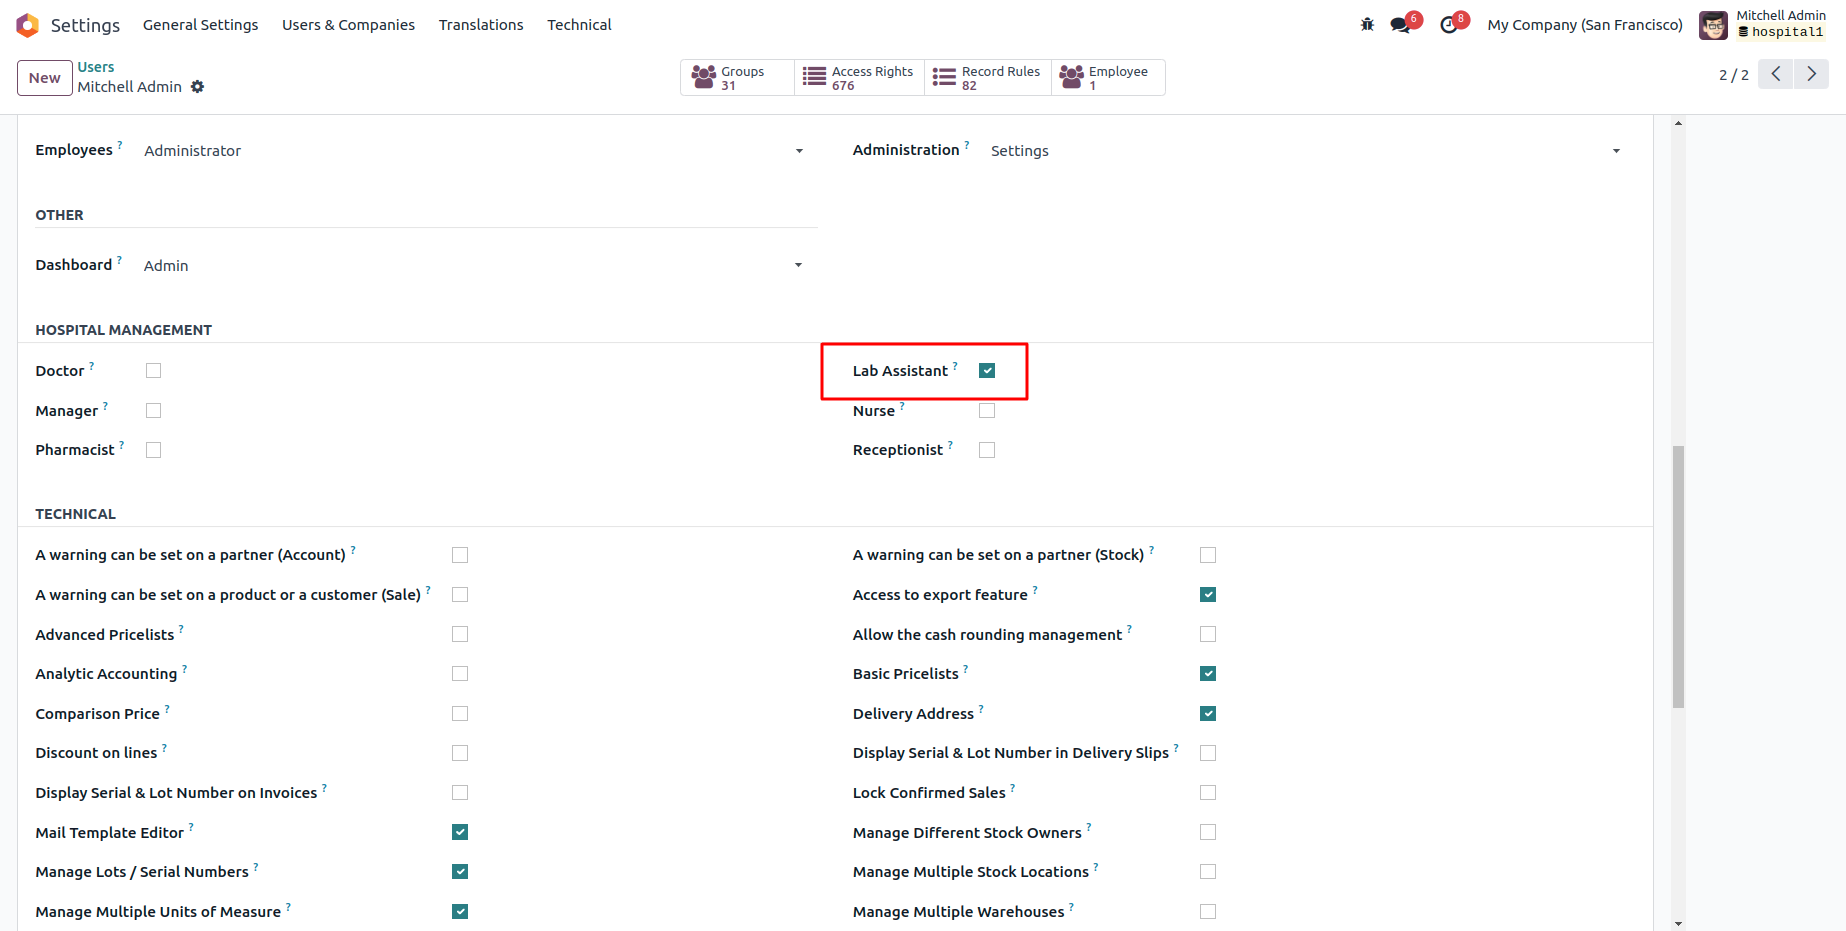1846x931 pixels.
Task: Click the gear icon beside Mitchell Admin
Action: tap(198, 87)
